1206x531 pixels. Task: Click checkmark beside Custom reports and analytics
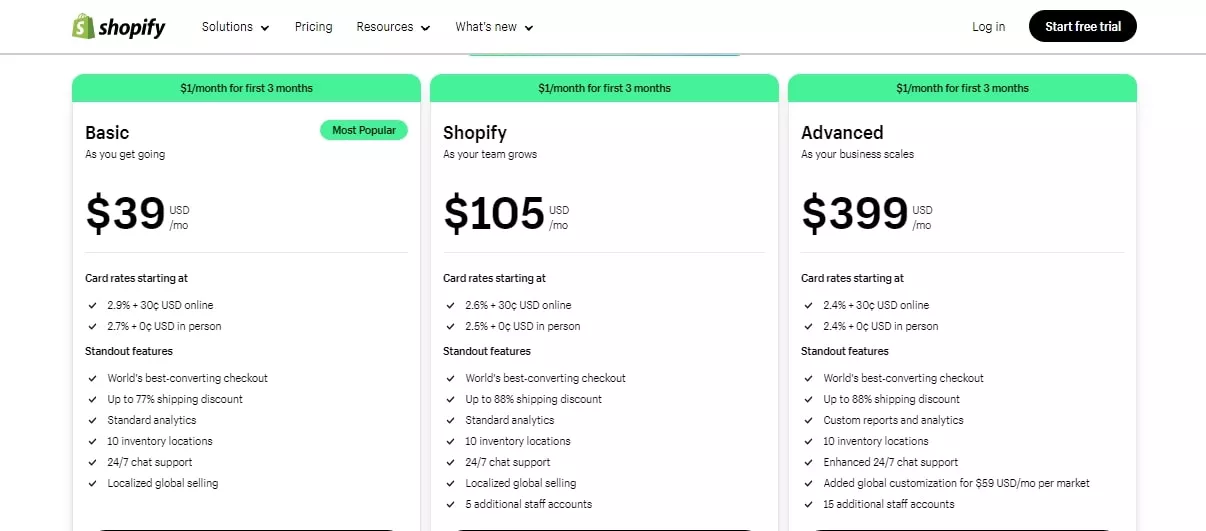click(x=808, y=420)
